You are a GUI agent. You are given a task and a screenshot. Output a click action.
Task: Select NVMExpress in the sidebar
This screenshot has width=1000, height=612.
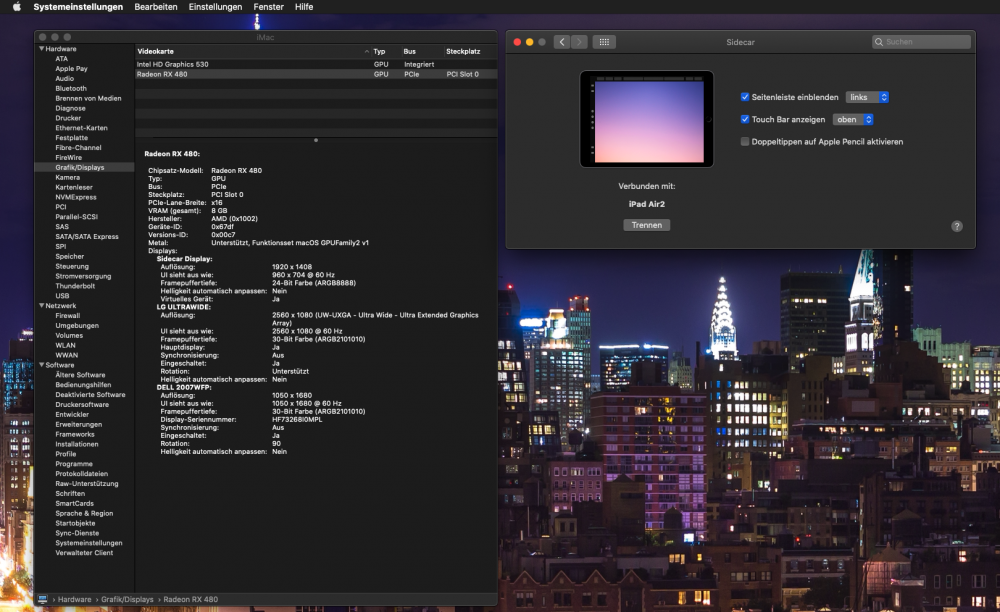click(76, 197)
